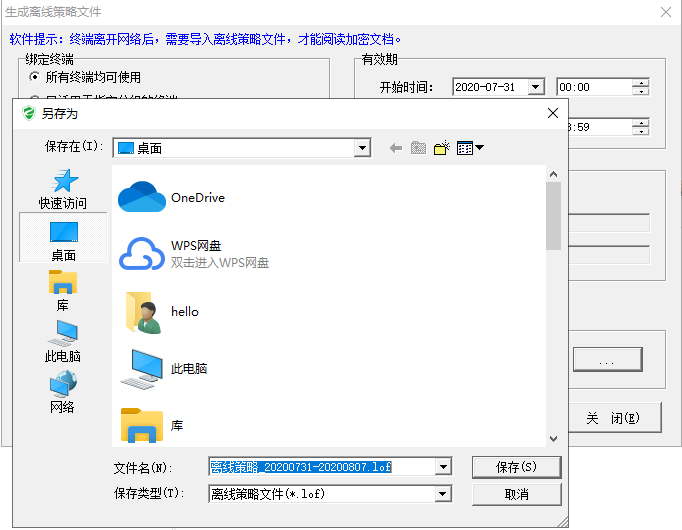Click the end time :59 spinner
The width and height of the screenshot is (682, 530).
[x=641, y=127]
